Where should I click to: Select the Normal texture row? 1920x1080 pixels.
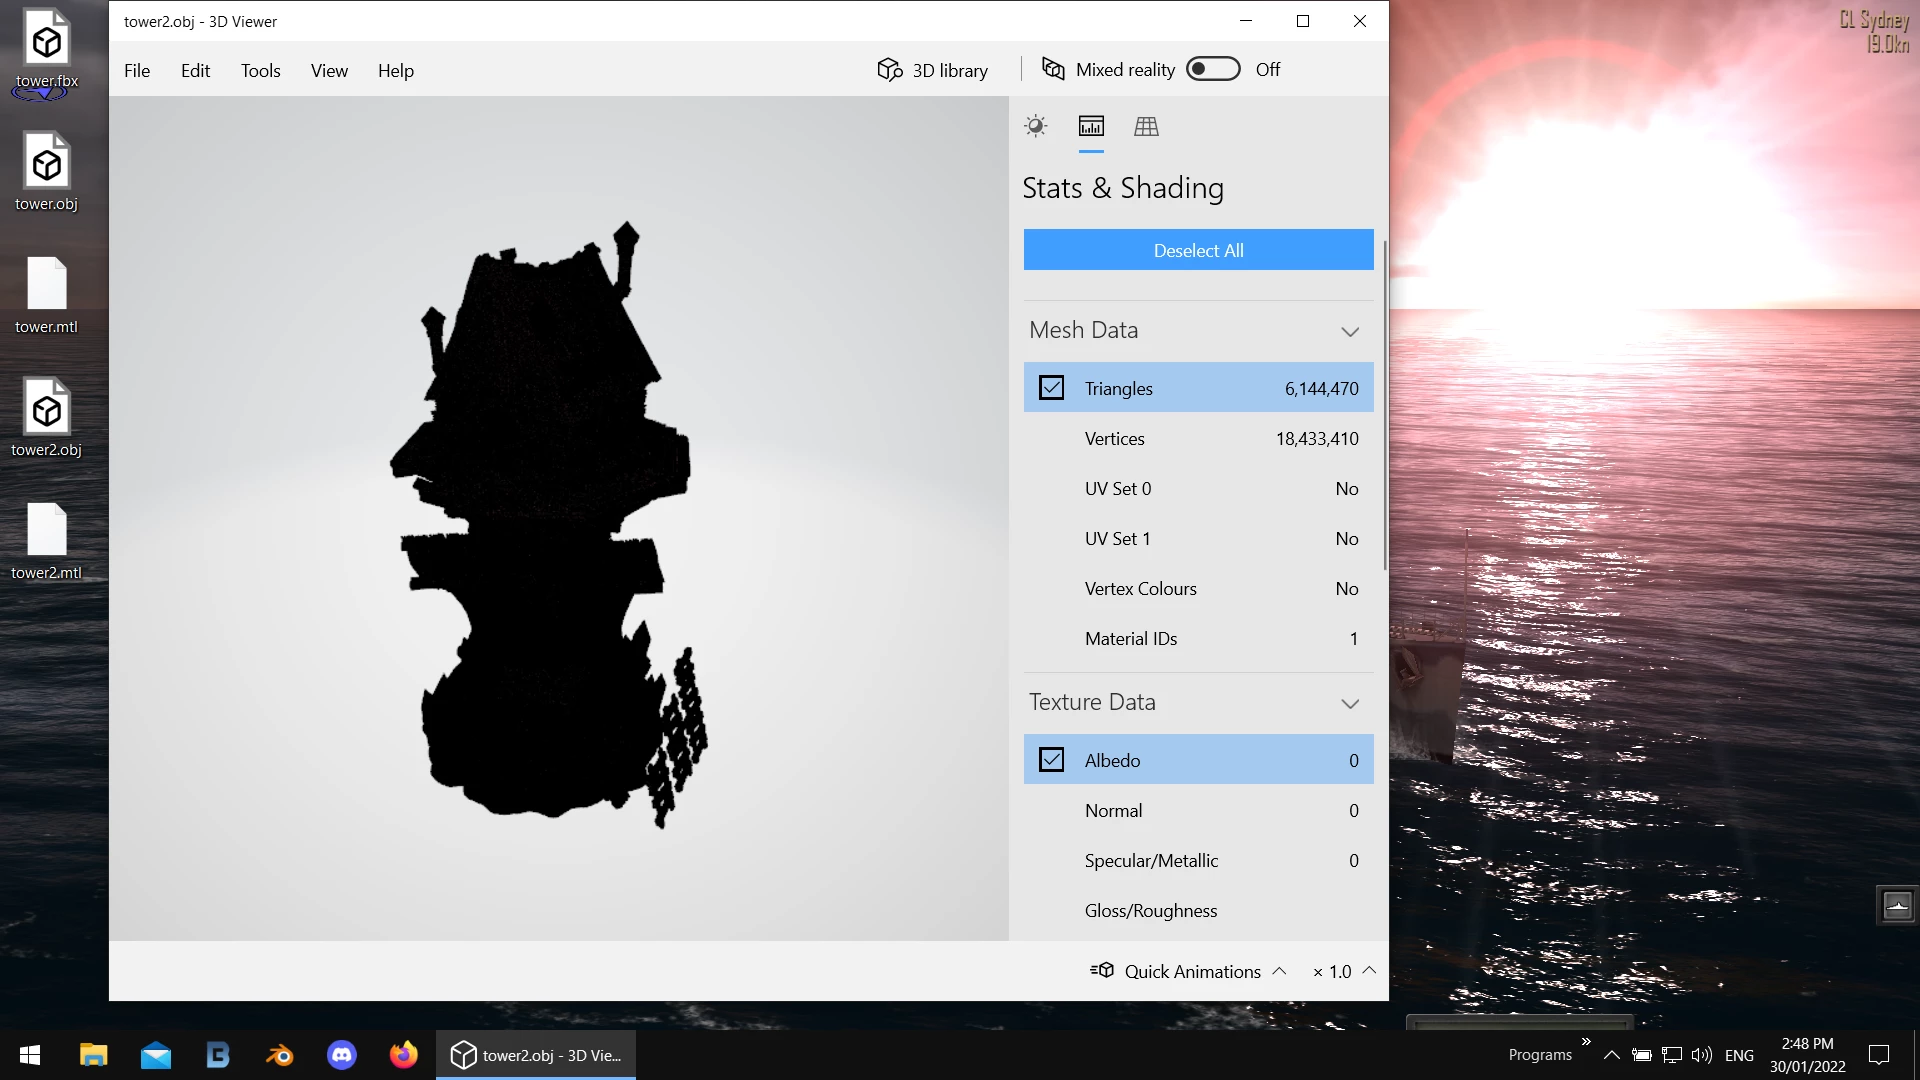[1198, 810]
